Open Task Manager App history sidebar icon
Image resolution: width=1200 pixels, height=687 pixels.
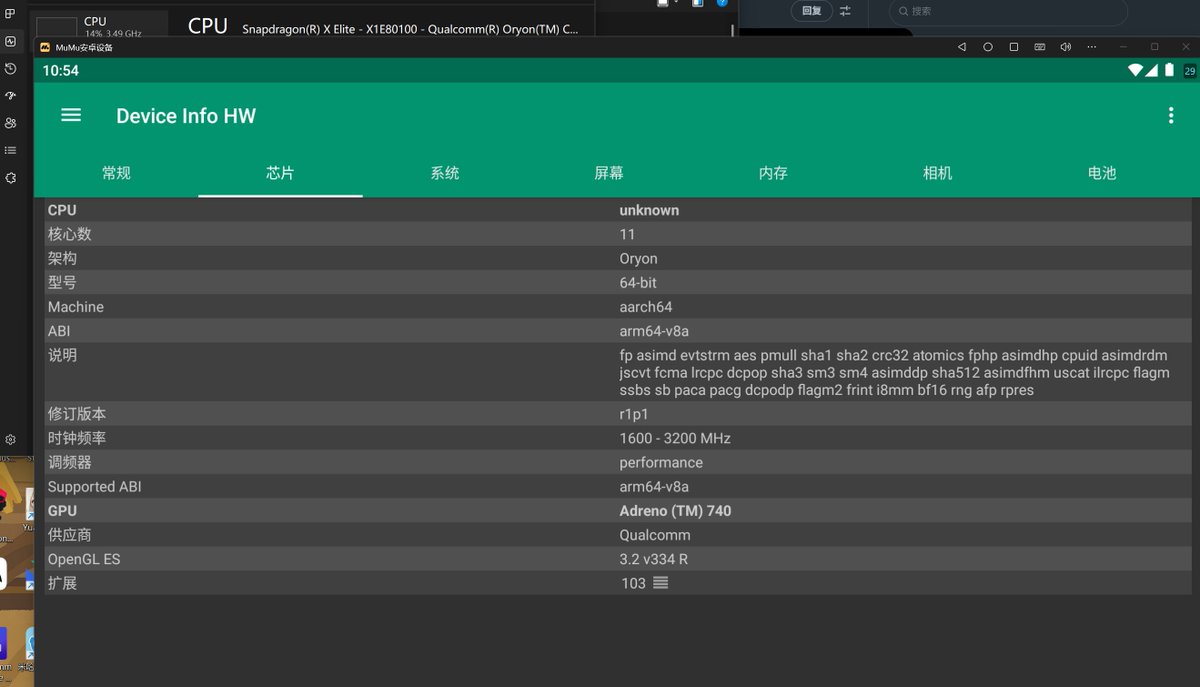[10, 68]
